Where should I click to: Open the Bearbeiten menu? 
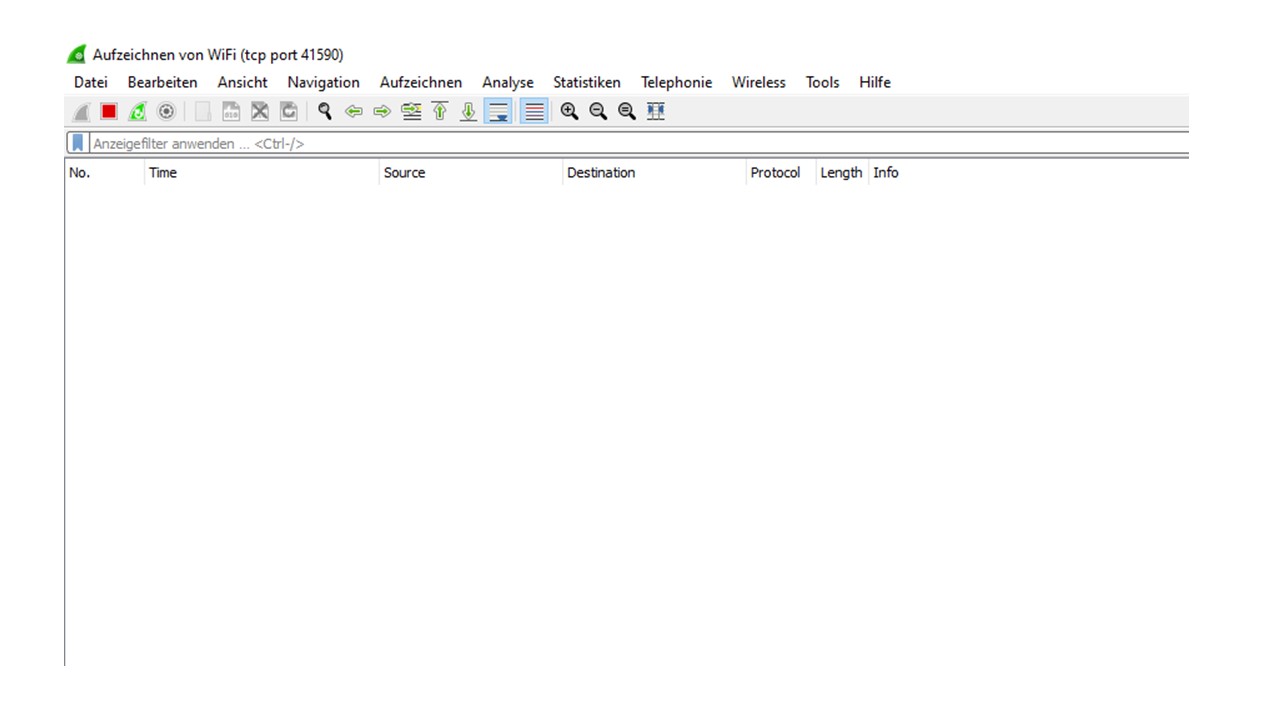click(x=163, y=83)
